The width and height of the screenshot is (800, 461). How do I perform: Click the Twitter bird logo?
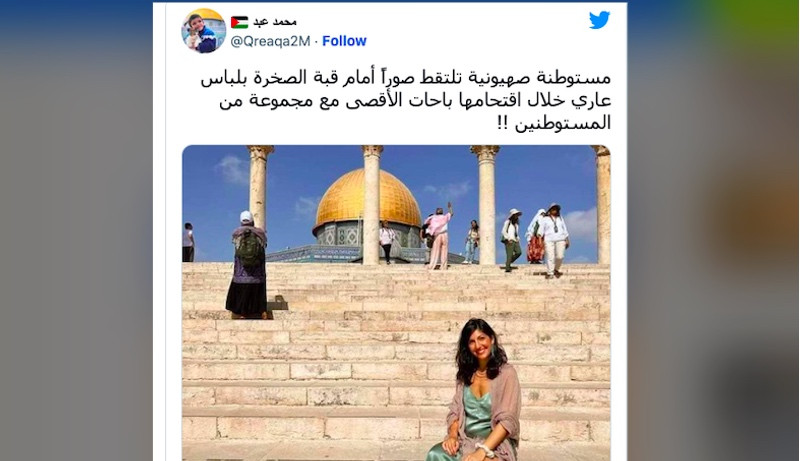click(599, 20)
